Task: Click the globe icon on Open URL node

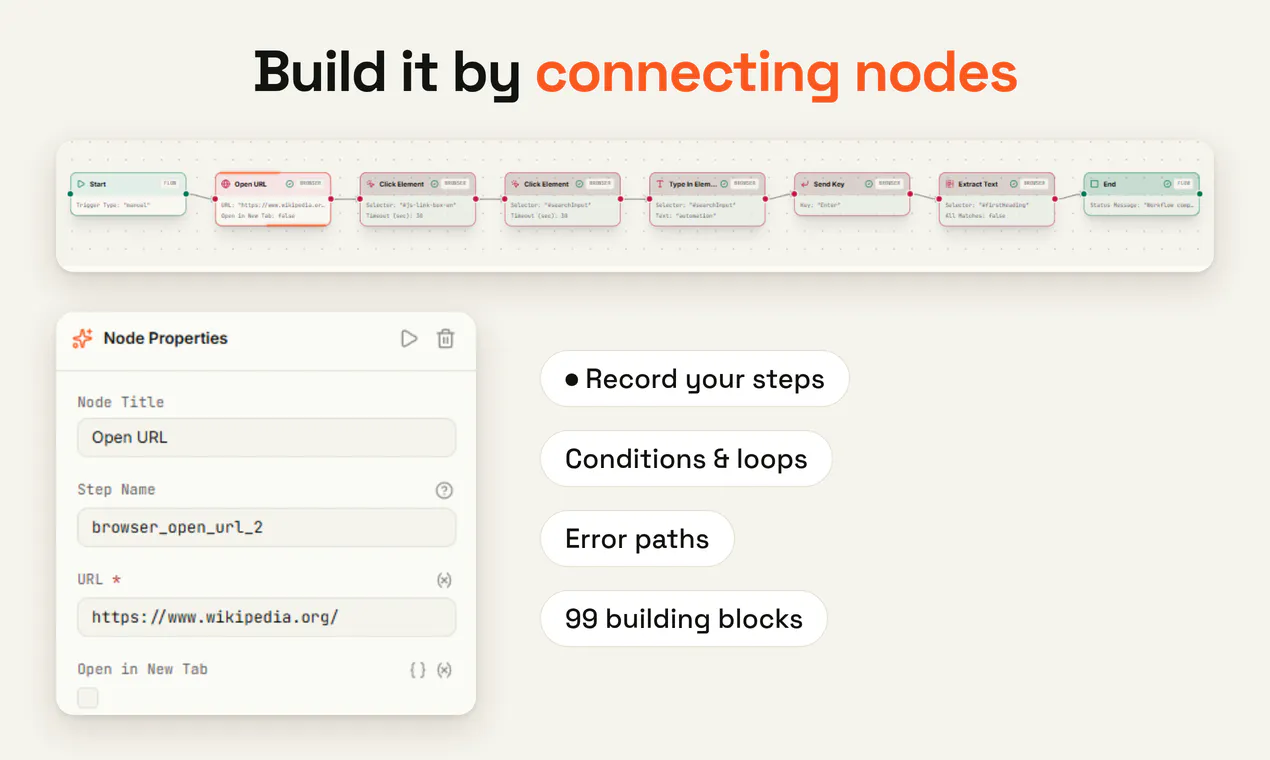Action: [x=226, y=184]
